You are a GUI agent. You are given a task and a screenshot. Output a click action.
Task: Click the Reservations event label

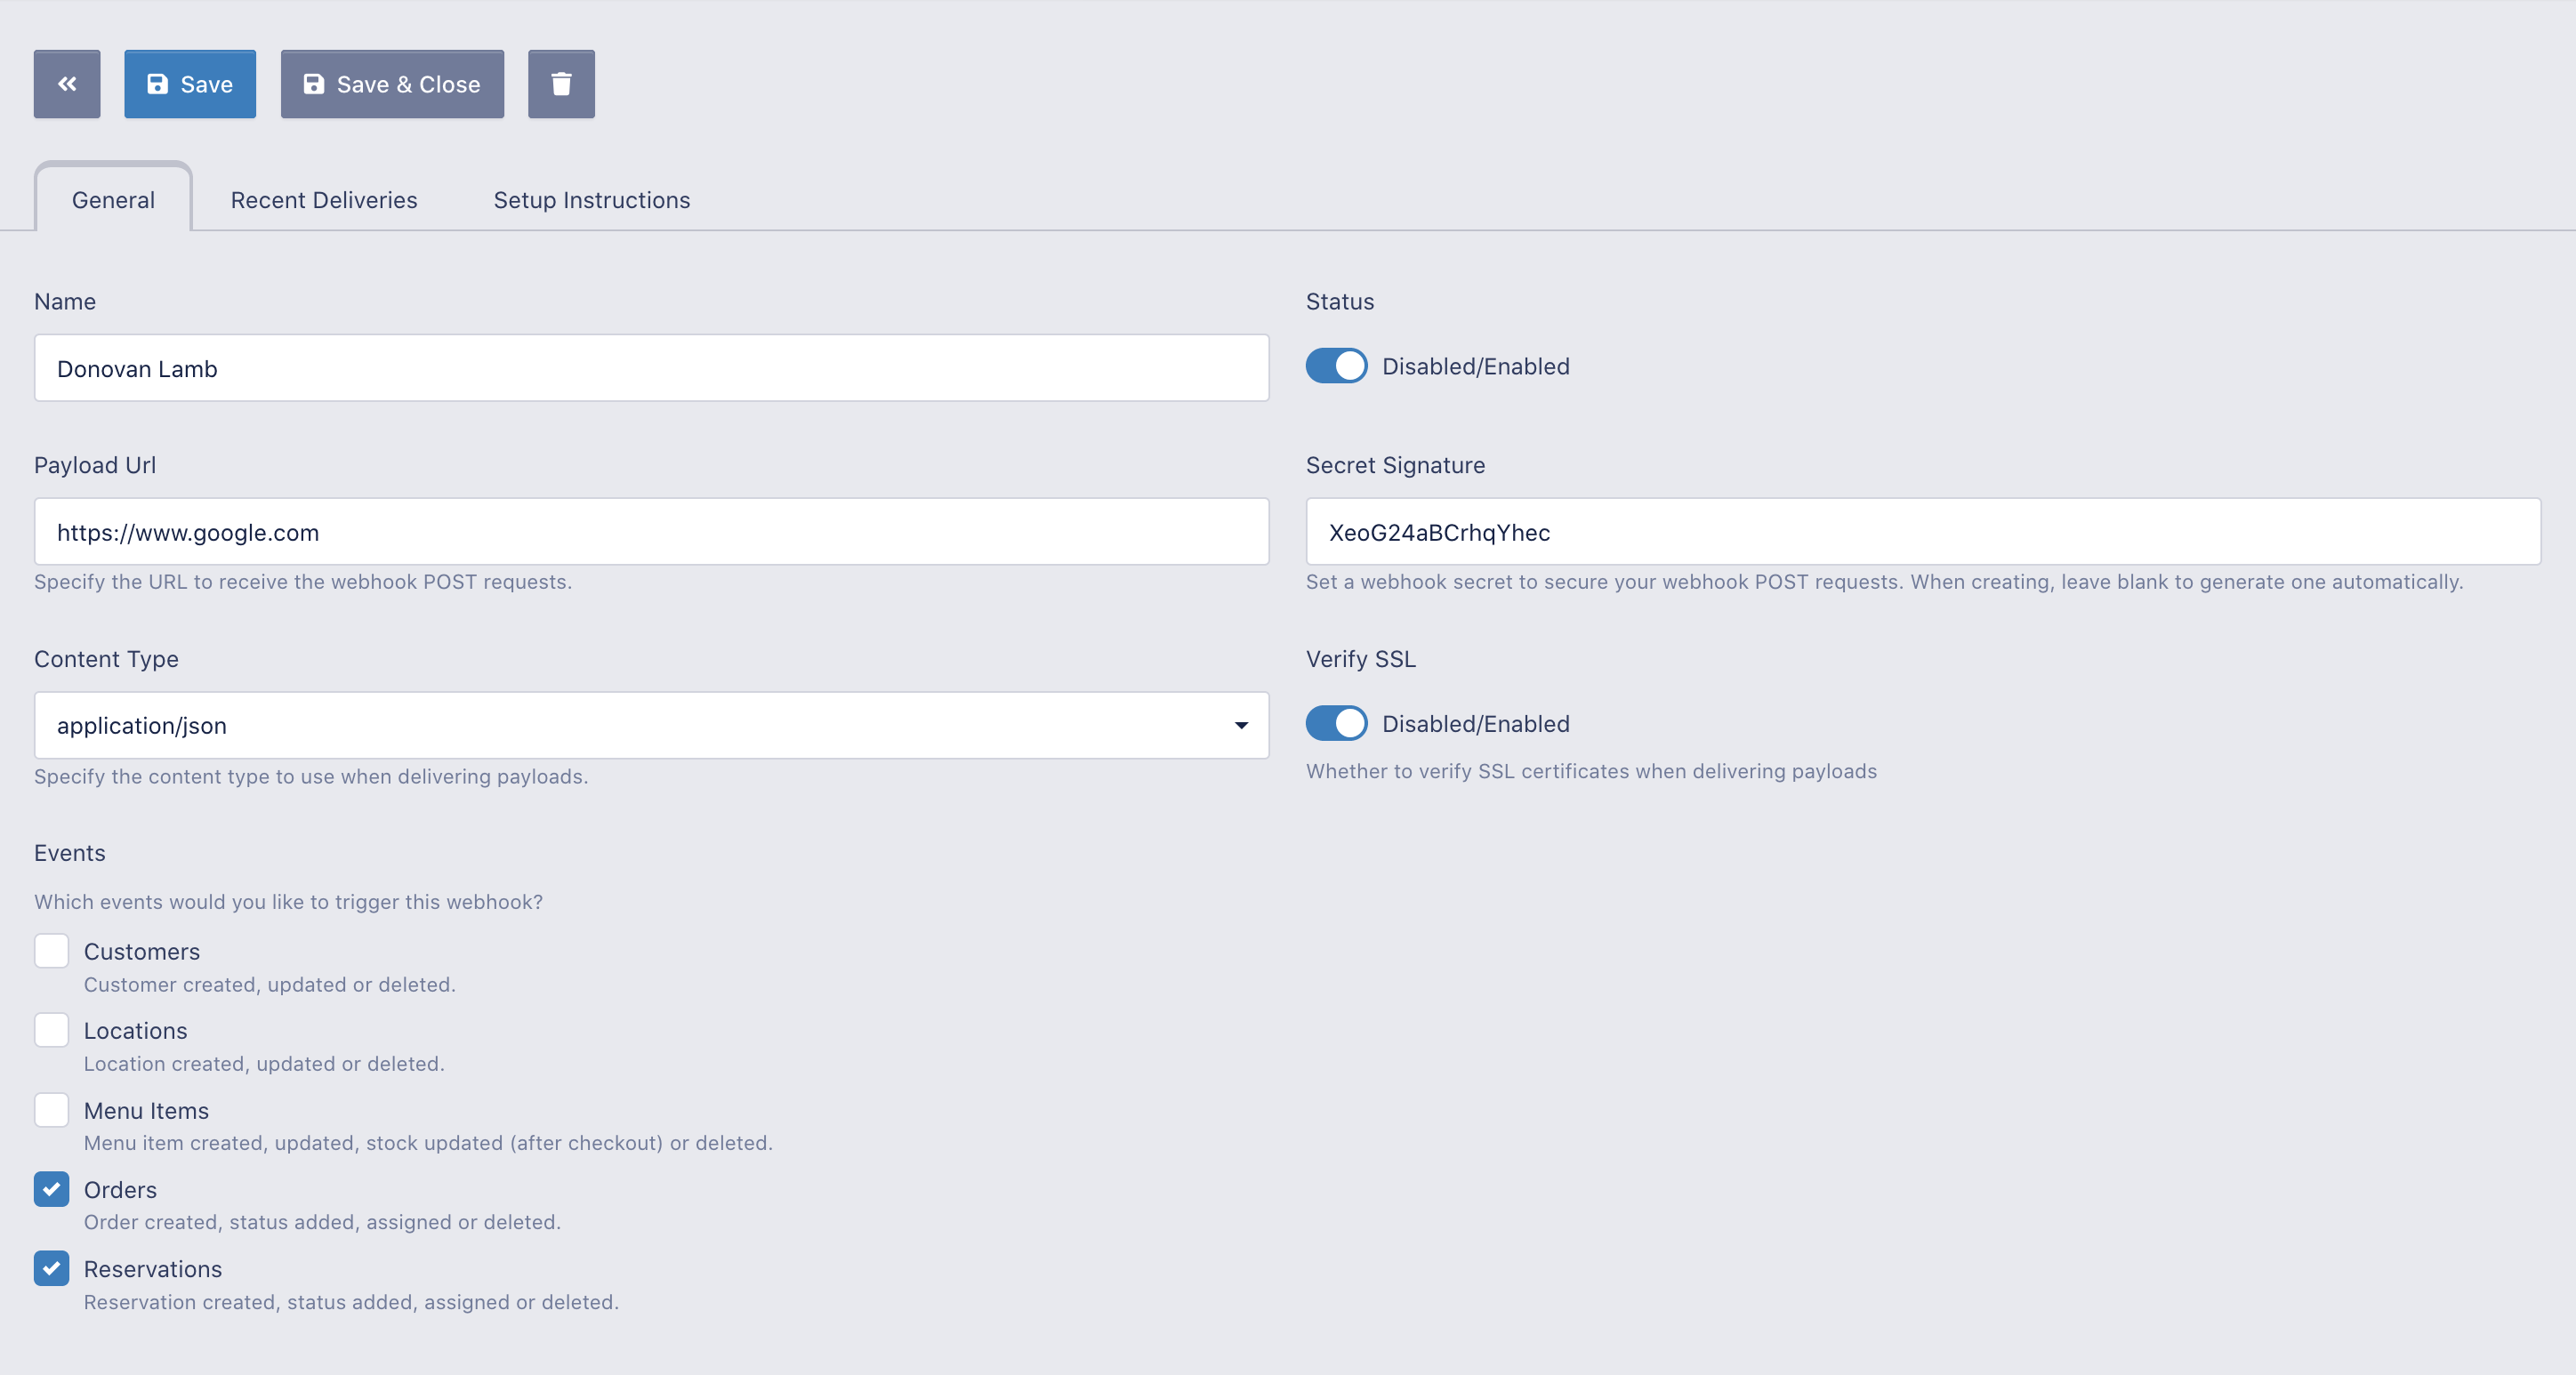[x=153, y=1269]
